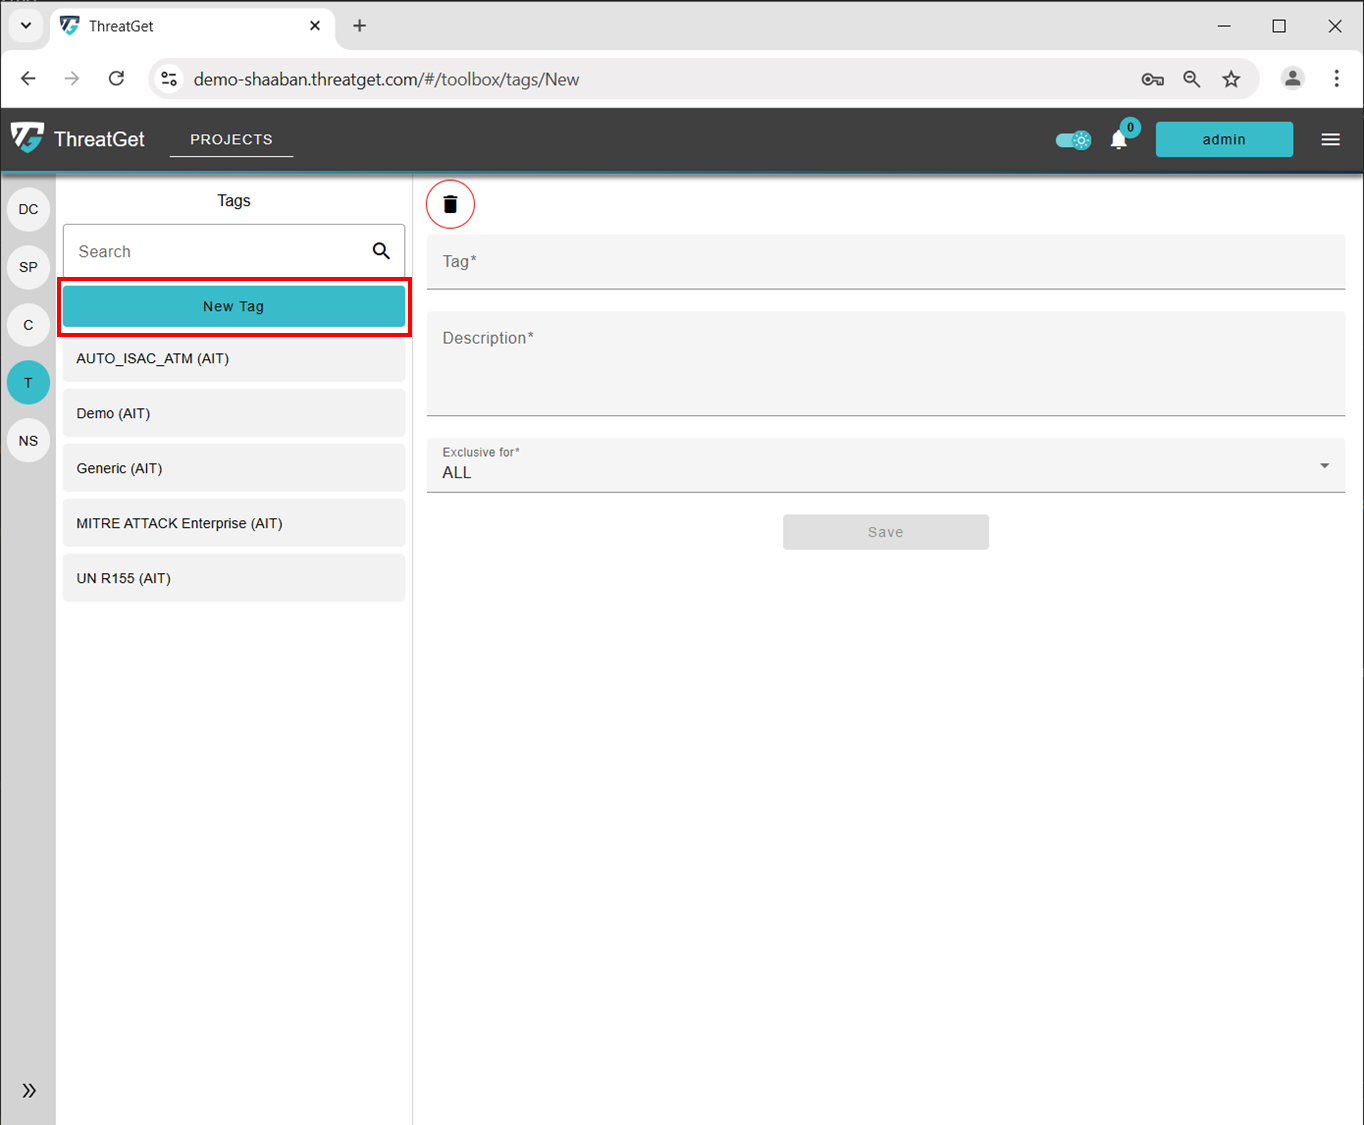The width and height of the screenshot is (1364, 1125).
Task: Bookmark this page with star icon
Action: pos(1231,79)
